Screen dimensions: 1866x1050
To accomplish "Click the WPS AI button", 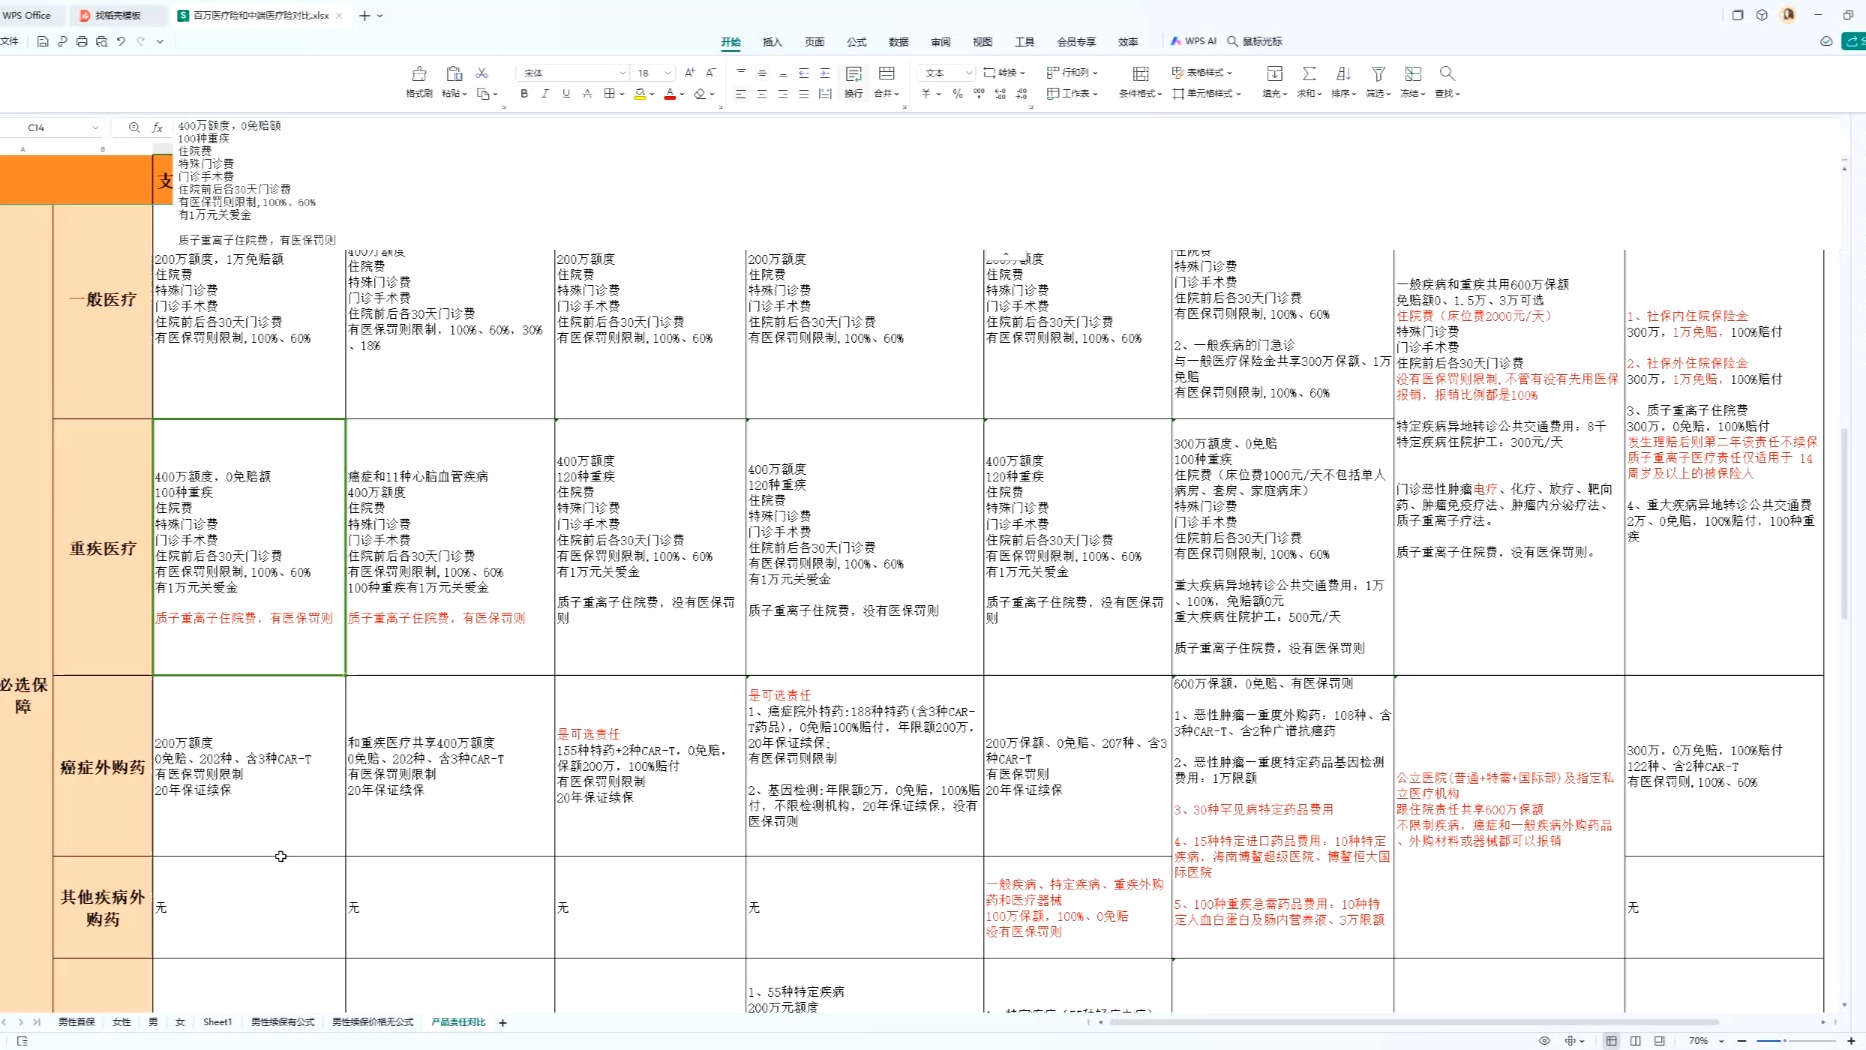I will (x=1194, y=42).
